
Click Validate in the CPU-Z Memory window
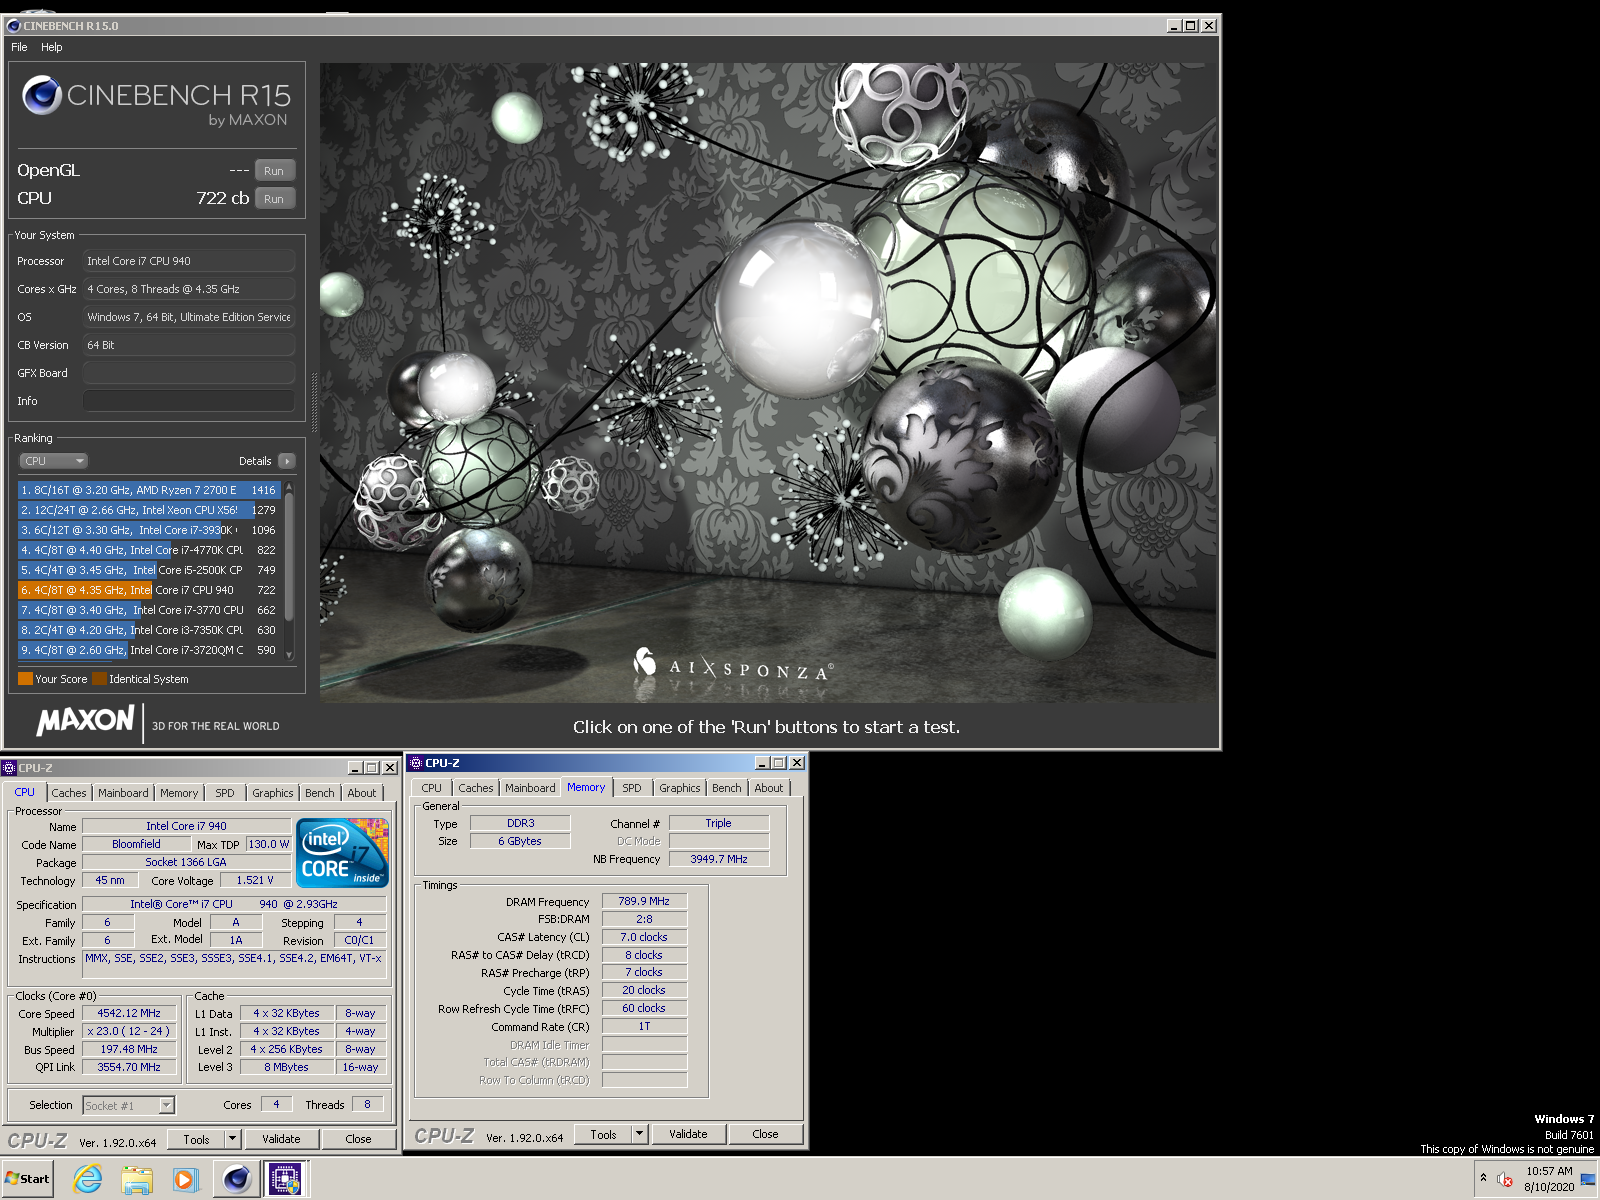(x=688, y=1134)
